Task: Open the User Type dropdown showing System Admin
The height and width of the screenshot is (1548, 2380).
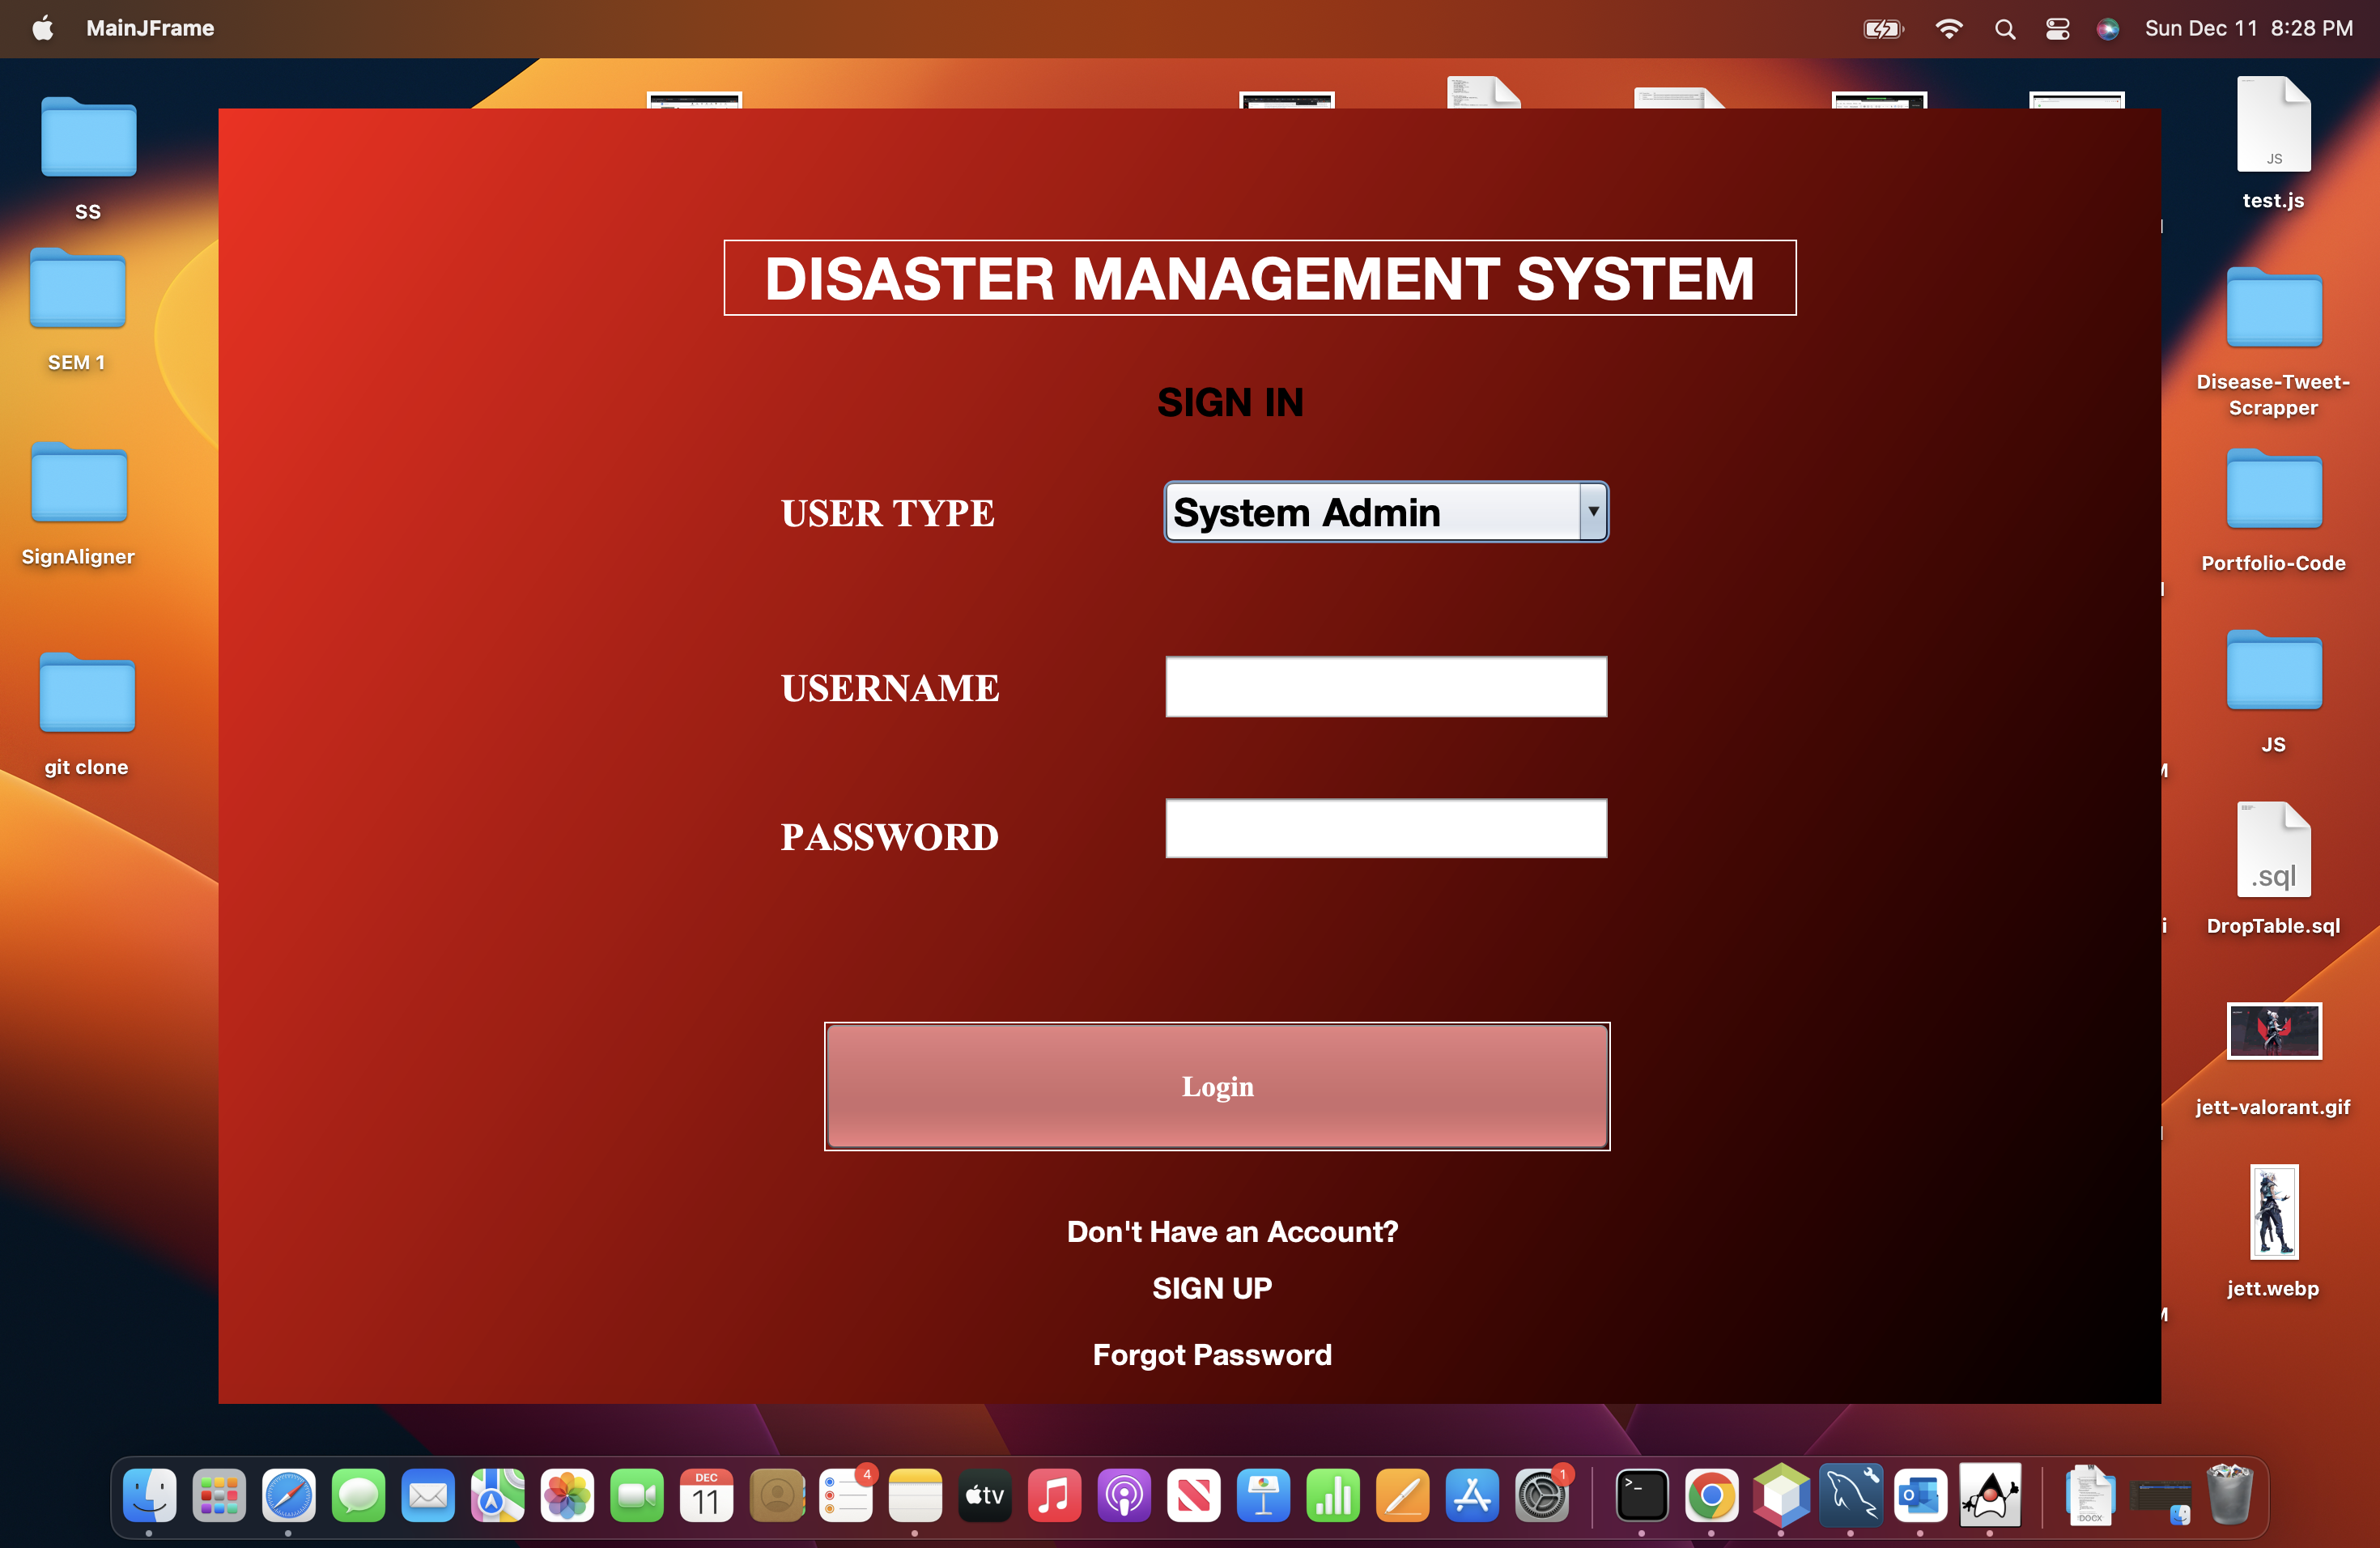Action: point(1386,512)
